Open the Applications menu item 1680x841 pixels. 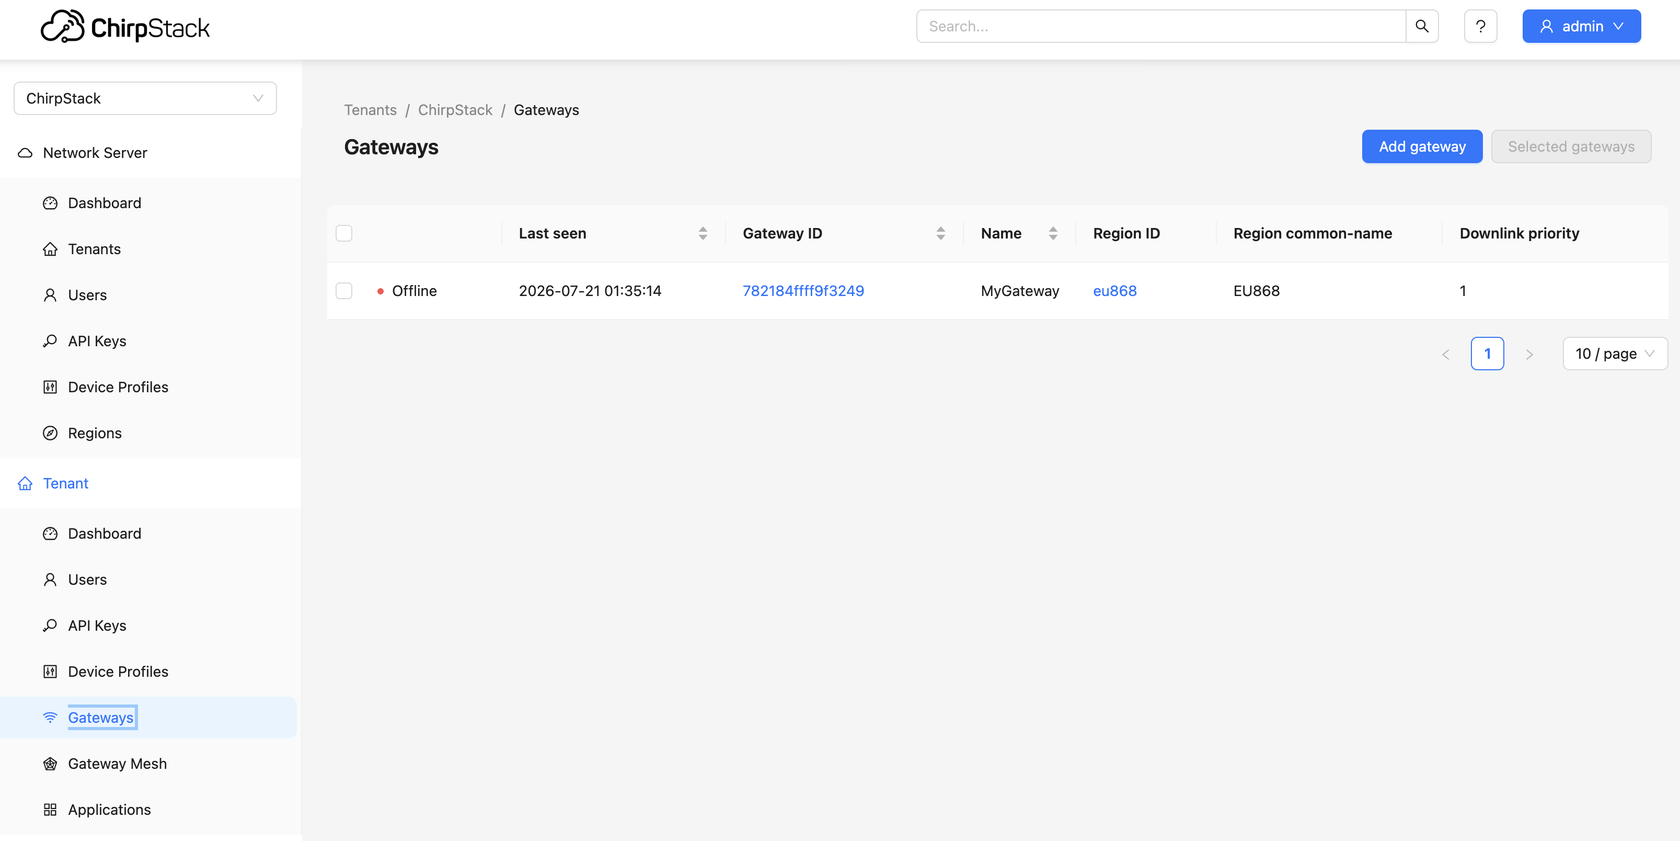[150, 810]
